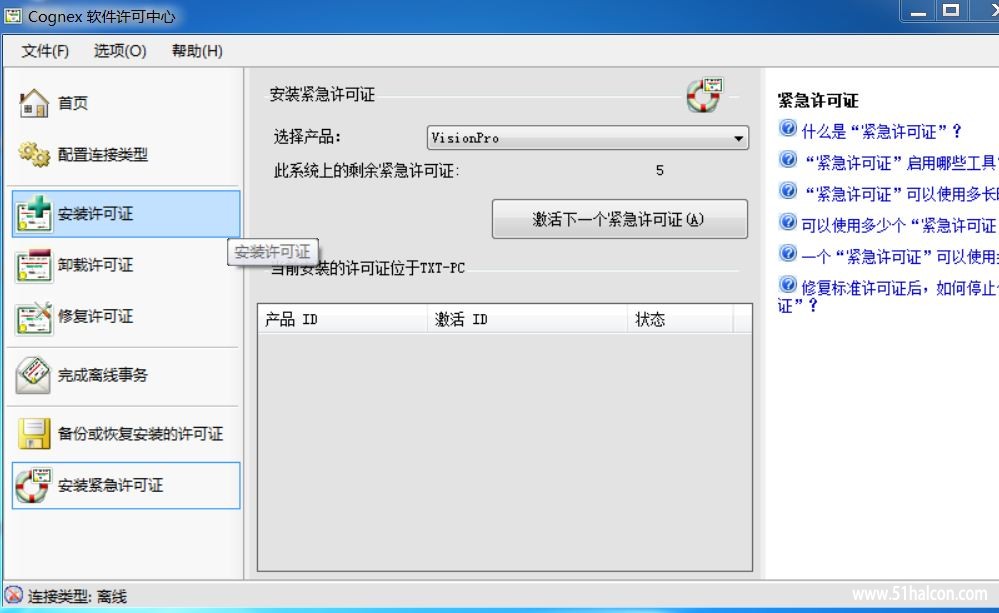The image size is (999, 613).
Task: Click the remaining emergency licenses value 5
Action: [x=659, y=171]
